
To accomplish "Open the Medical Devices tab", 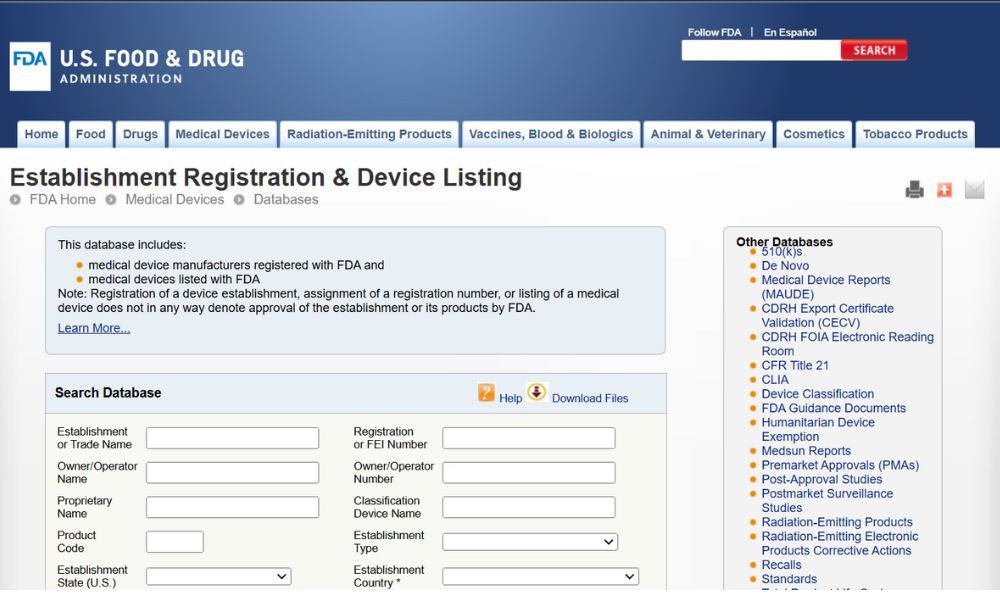I will point(223,135).
